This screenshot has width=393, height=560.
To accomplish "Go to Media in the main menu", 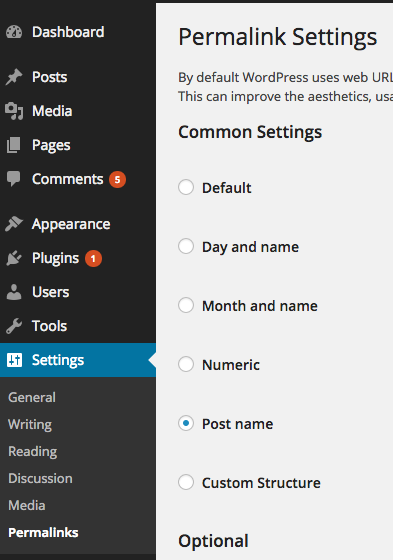I will (78, 111).
